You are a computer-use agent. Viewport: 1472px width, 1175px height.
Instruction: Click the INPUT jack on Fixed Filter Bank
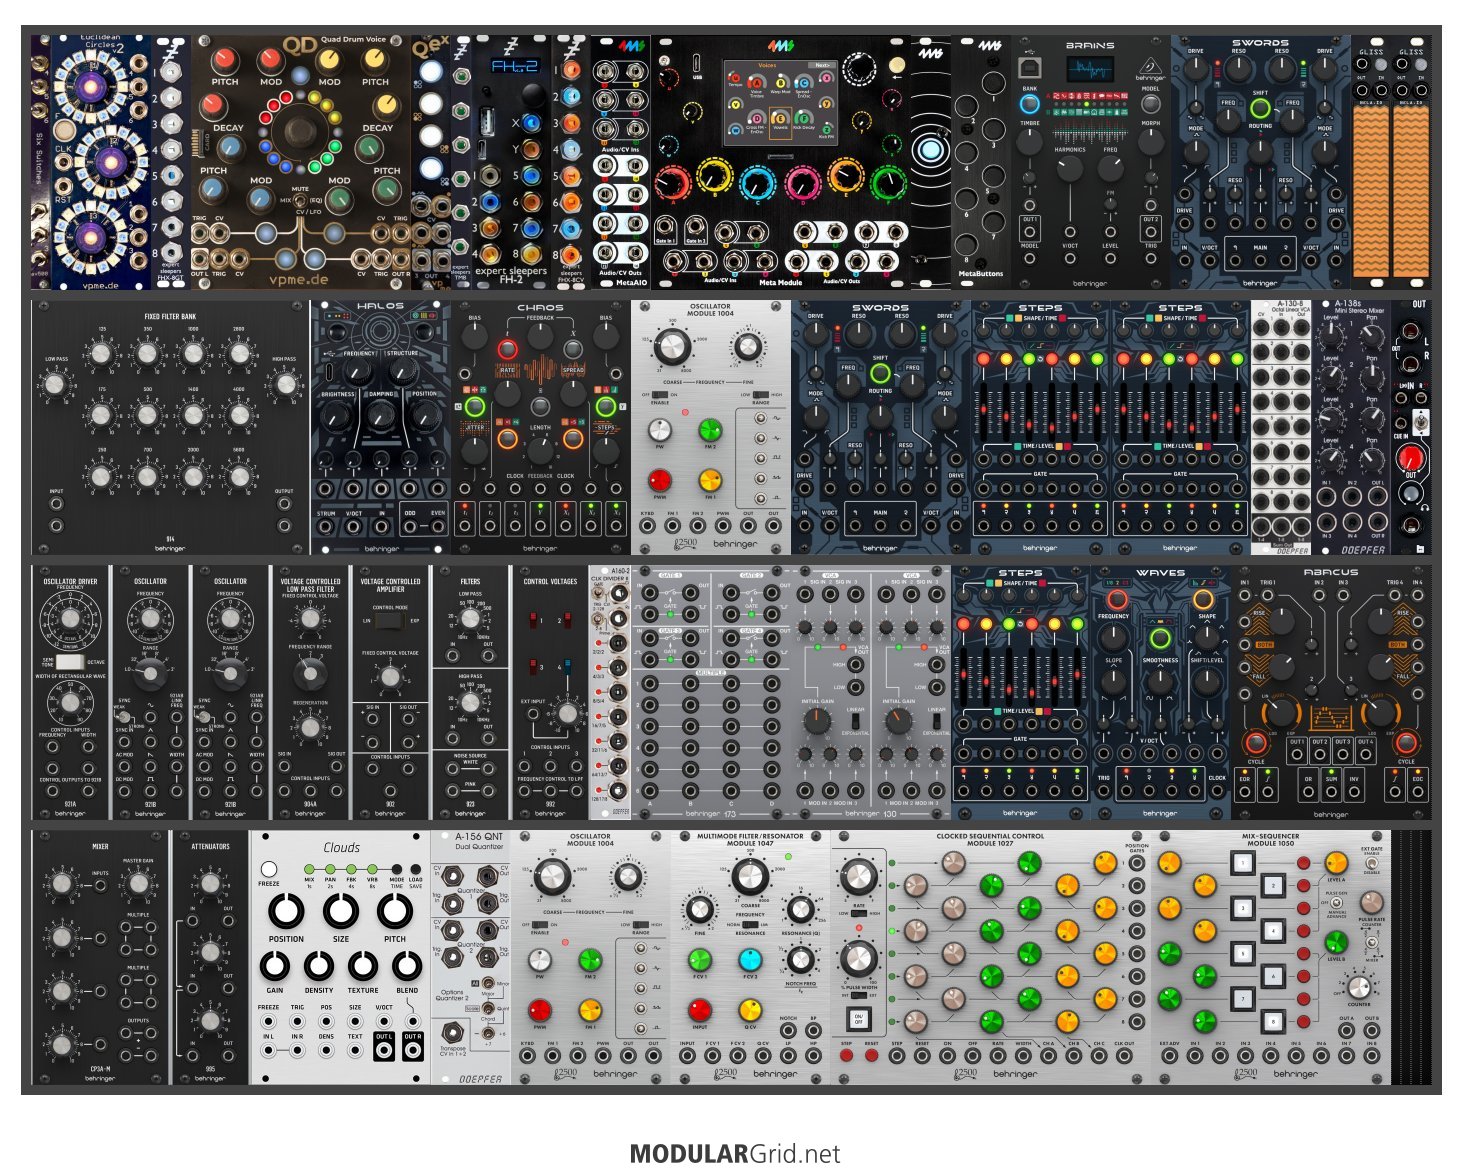point(56,504)
